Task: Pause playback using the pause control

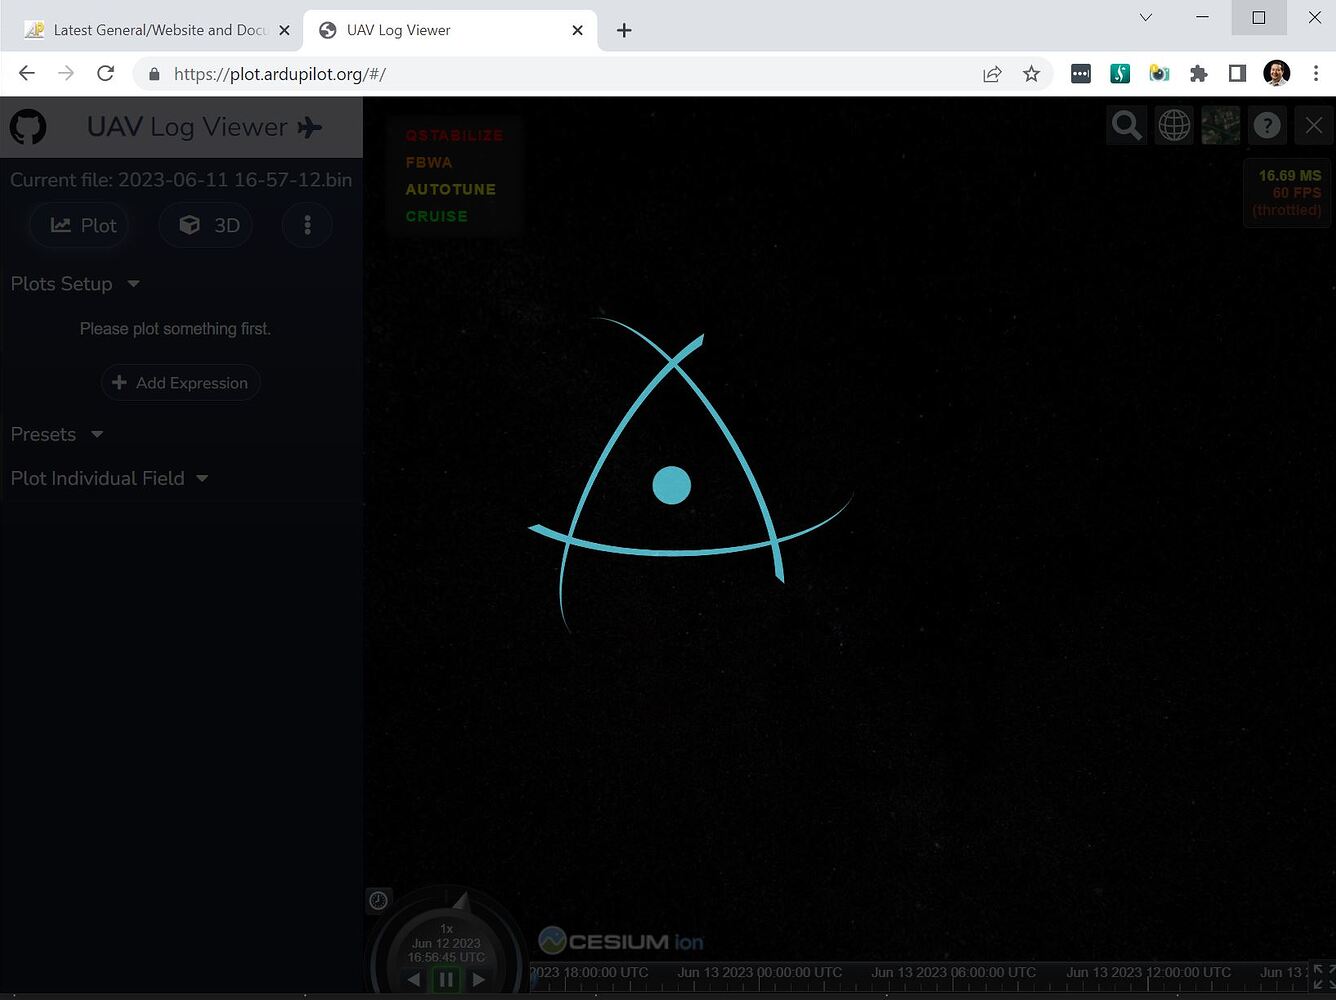Action: click(x=446, y=980)
